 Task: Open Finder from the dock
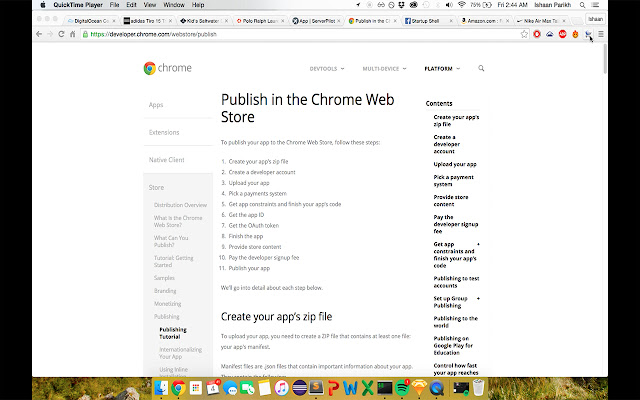point(162,388)
